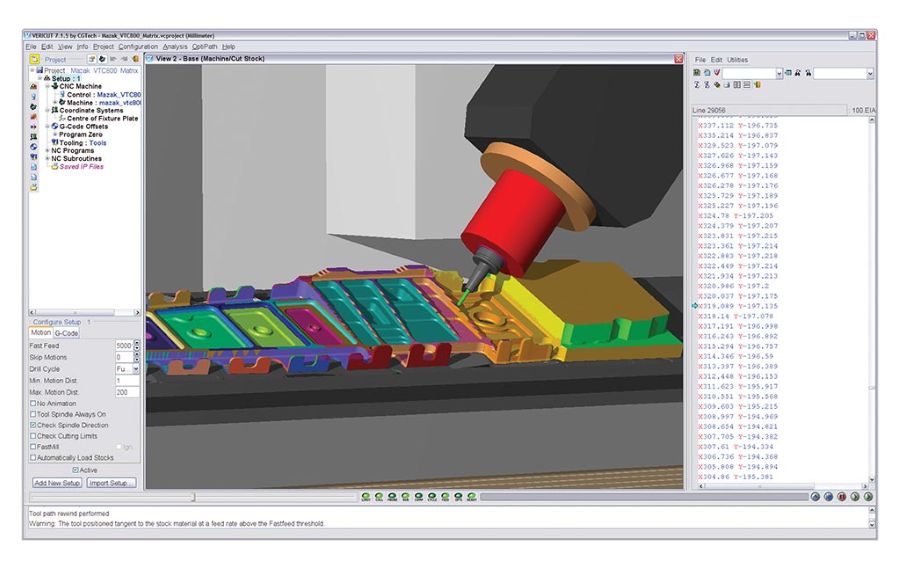Image resolution: width=900 pixels, height=569 pixels.
Task: Click NC line X319.089 Y-197.135
Action: 738,306
